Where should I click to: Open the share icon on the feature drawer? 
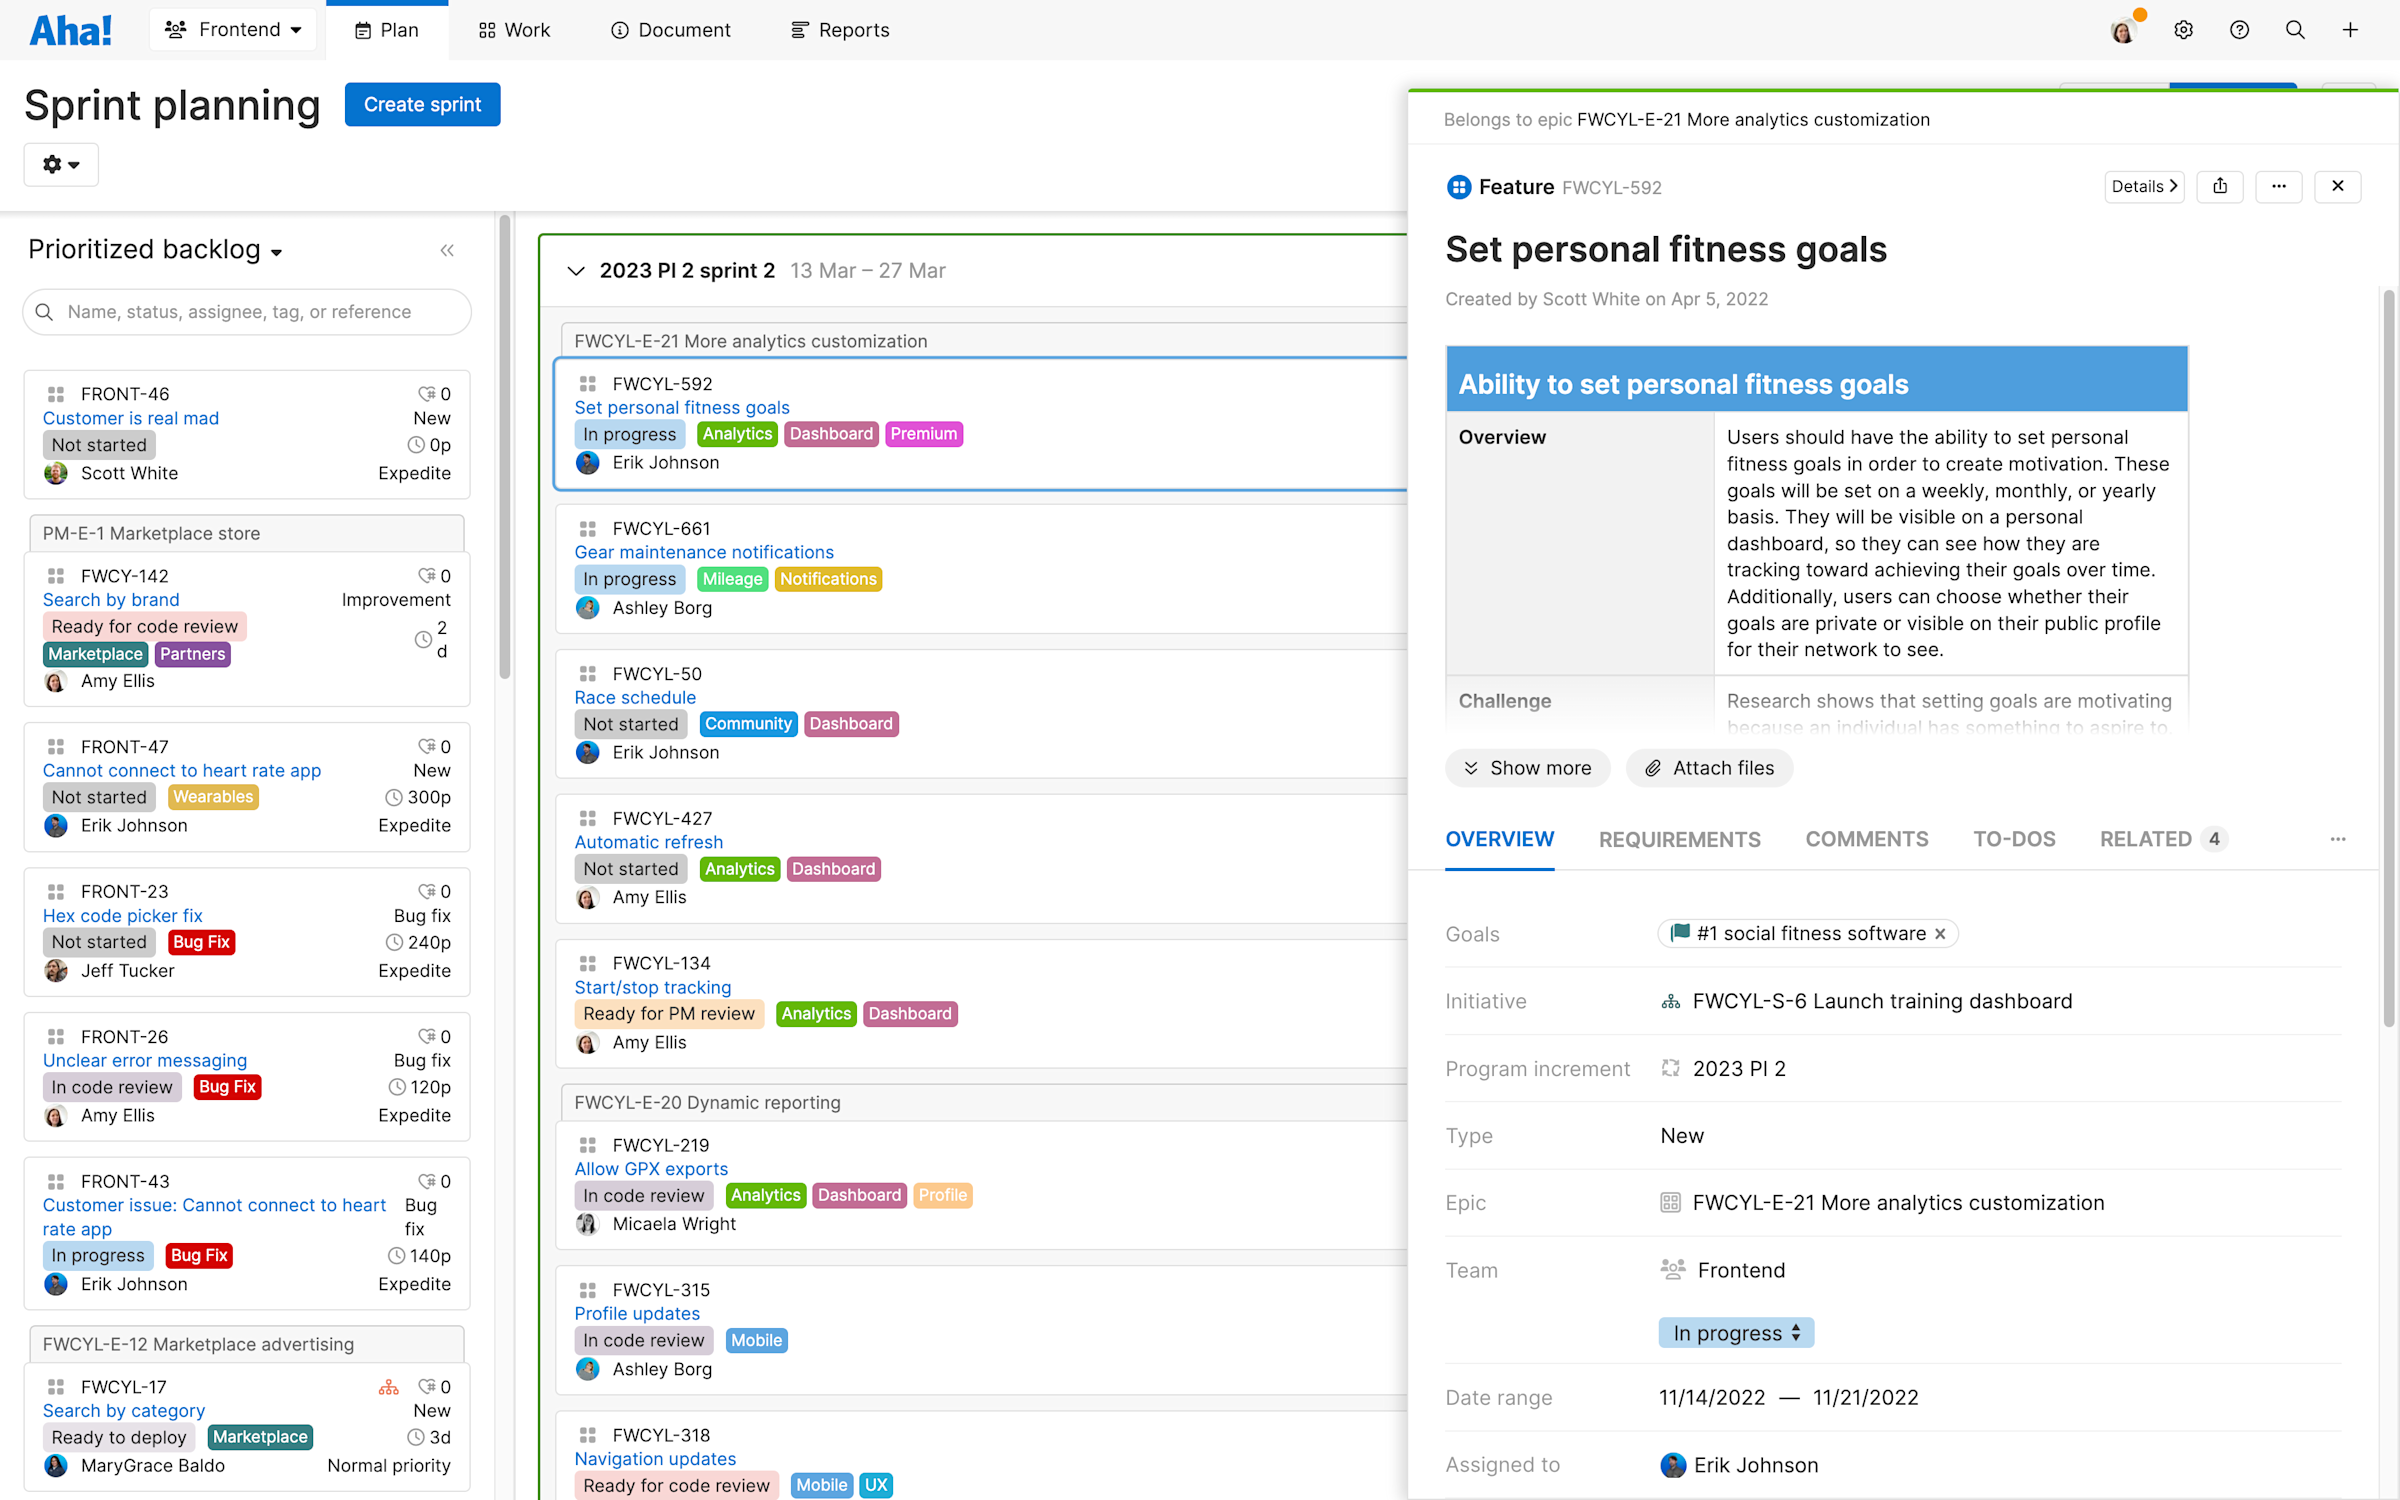2220,186
